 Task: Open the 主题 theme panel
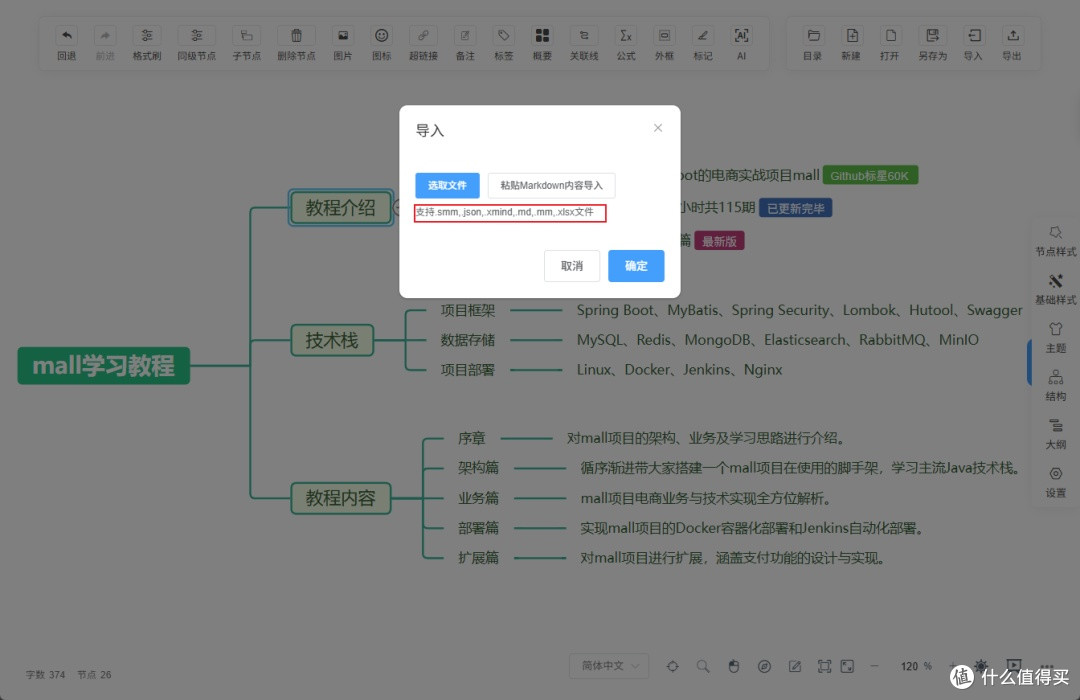(x=1055, y=337)
